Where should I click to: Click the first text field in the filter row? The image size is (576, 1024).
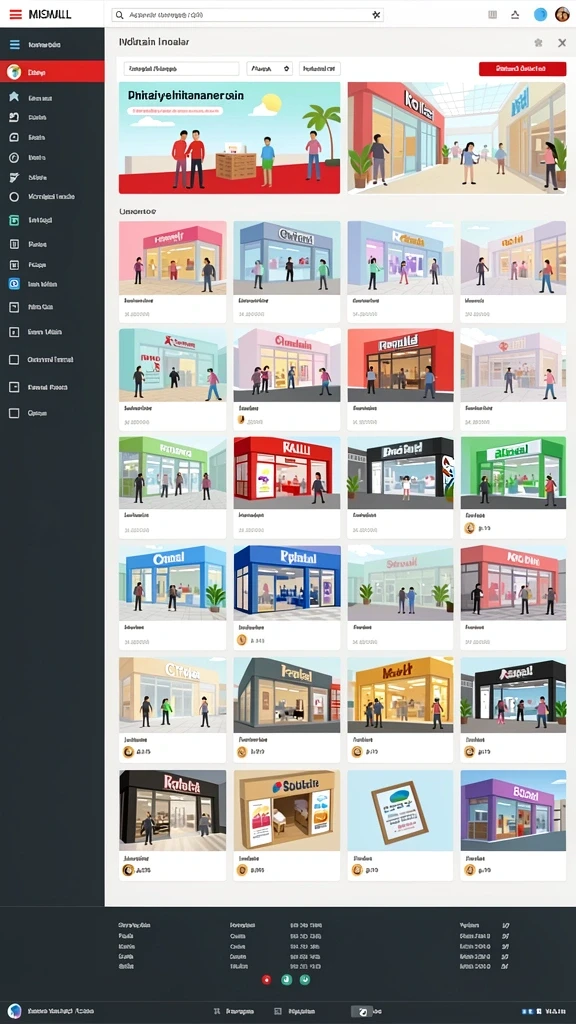pos(182,69)
